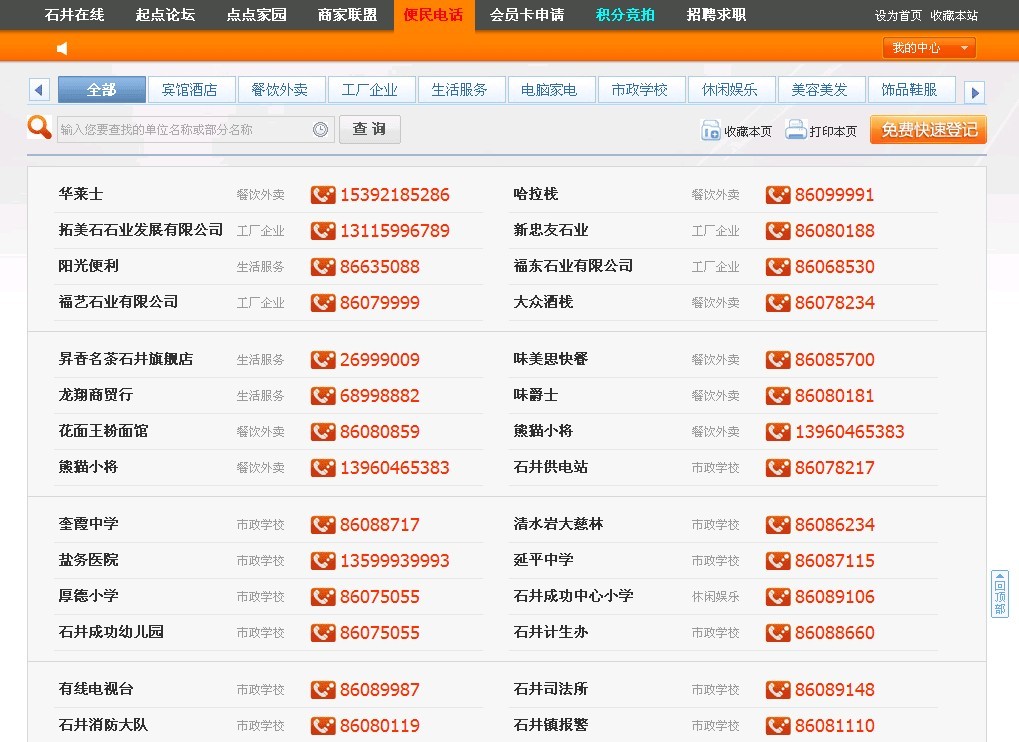Viewport: 1019px width, 742px height.
Task: Switch to the 餐饮外卖 category tab
Action: point(280,90)
